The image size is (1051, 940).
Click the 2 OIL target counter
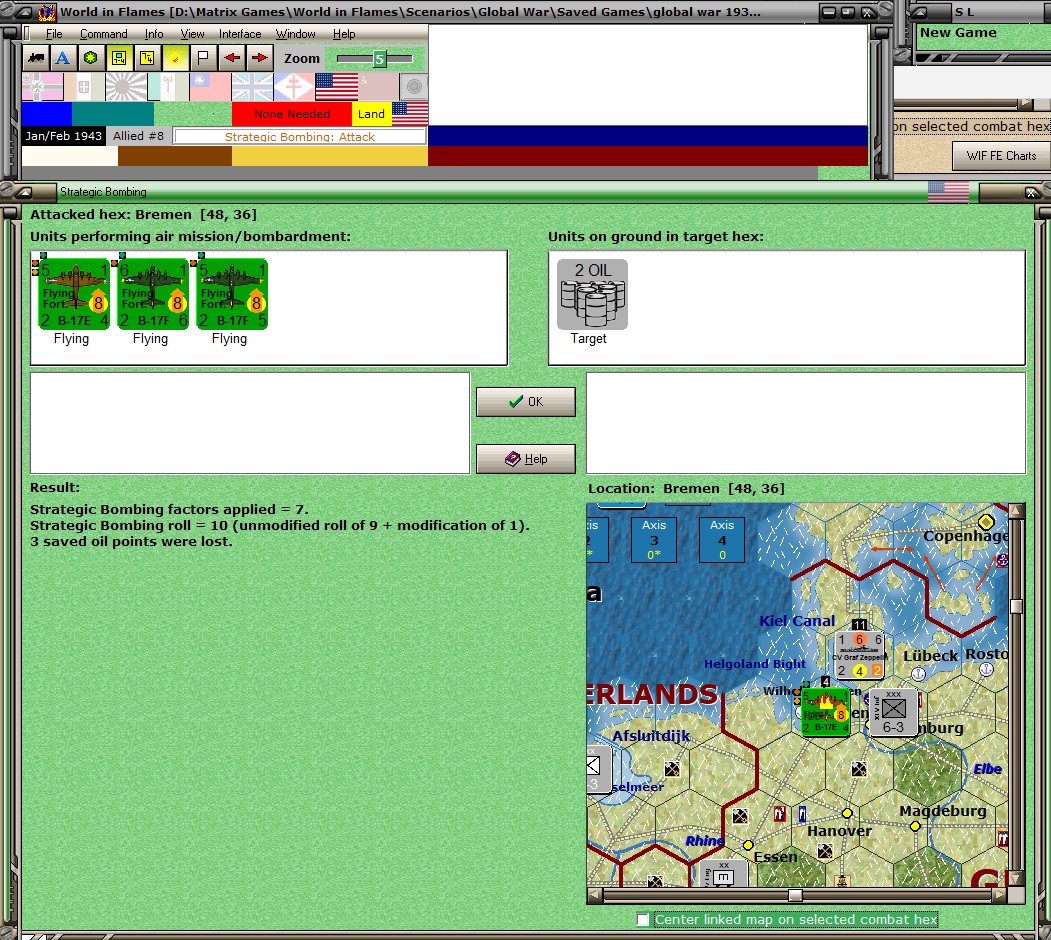[x=592, y=294]
